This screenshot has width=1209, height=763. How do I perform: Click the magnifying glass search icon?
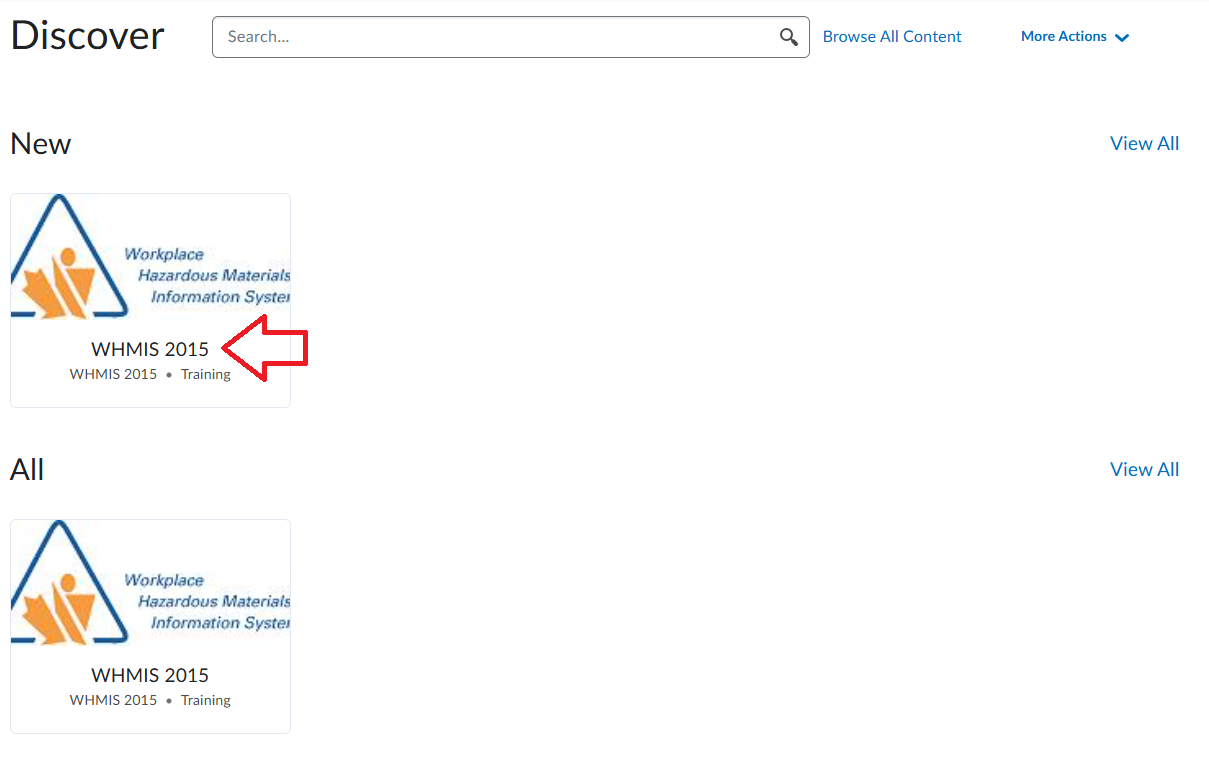point(789,37)
